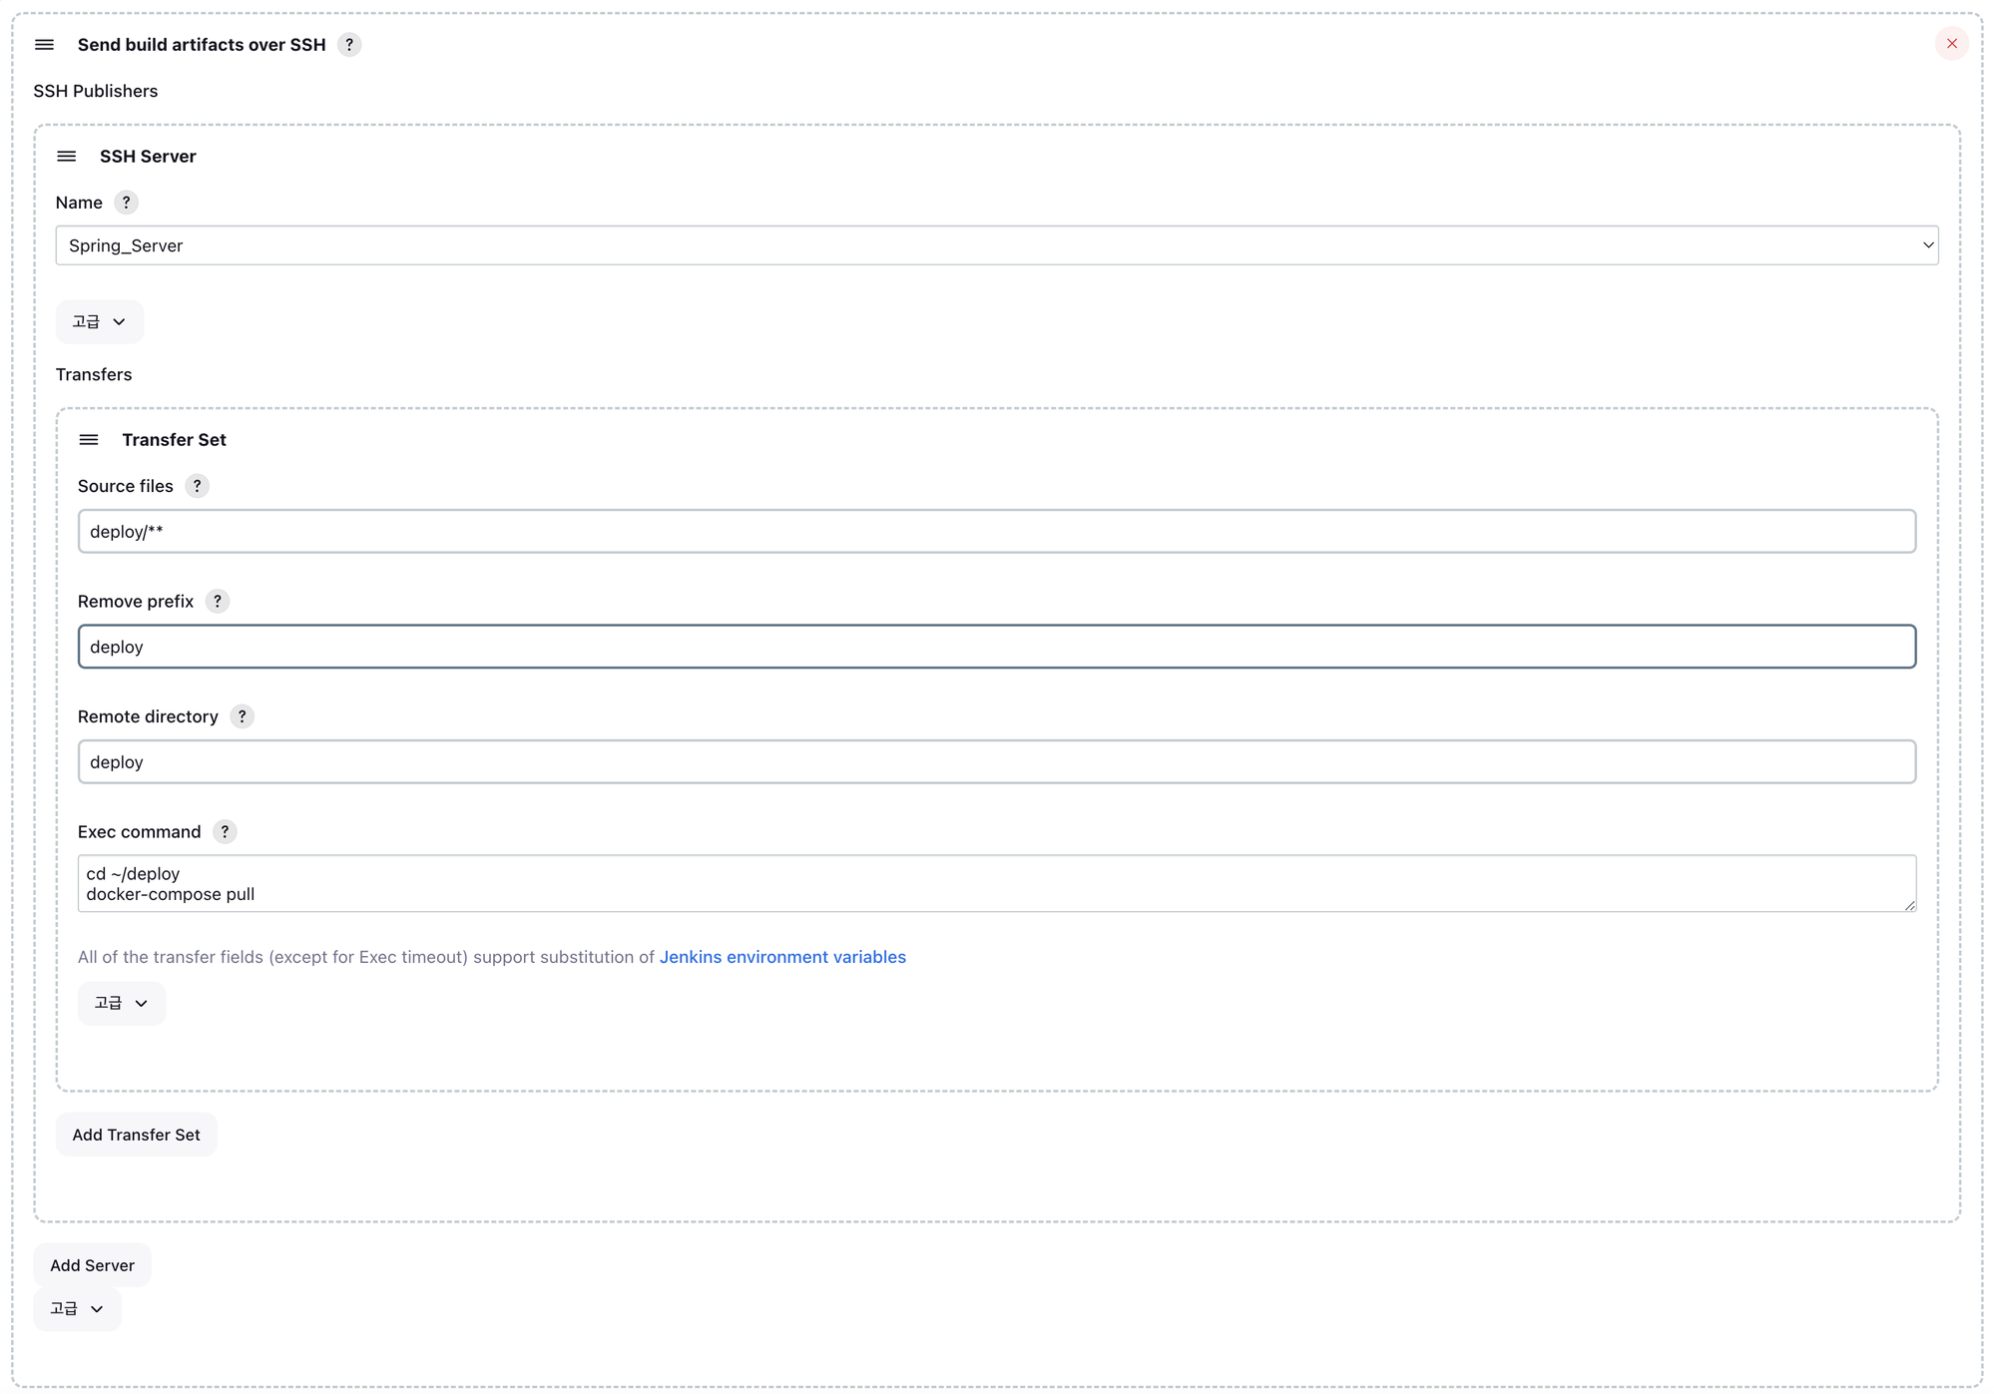Open the Spring_Server name dropdown
This screenshot has width=1994, height=1394.
coord(996,246)
